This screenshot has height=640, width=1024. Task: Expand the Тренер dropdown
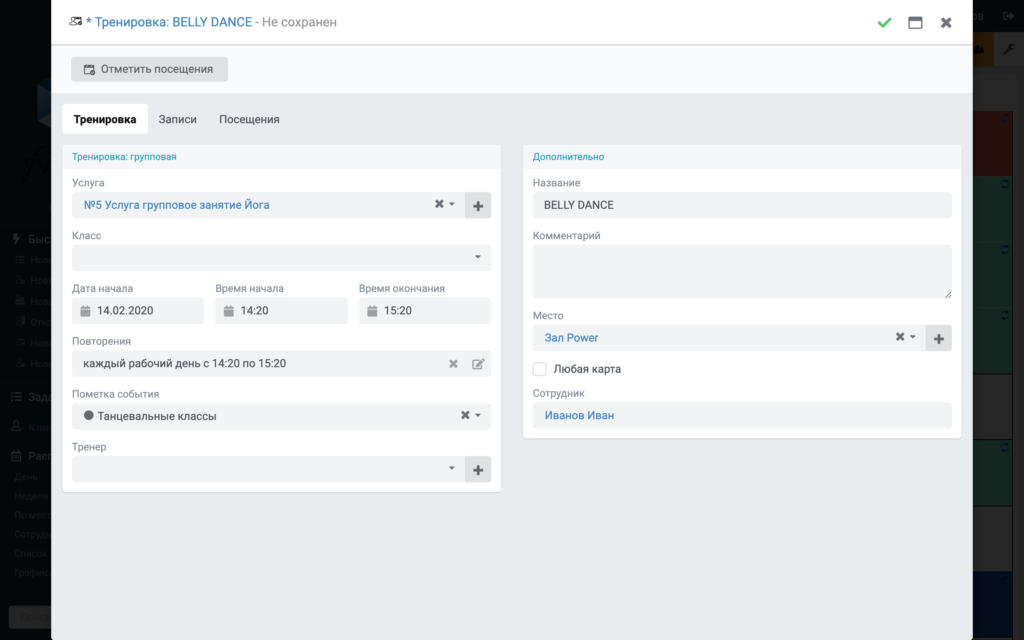click(x=452, y=468)
